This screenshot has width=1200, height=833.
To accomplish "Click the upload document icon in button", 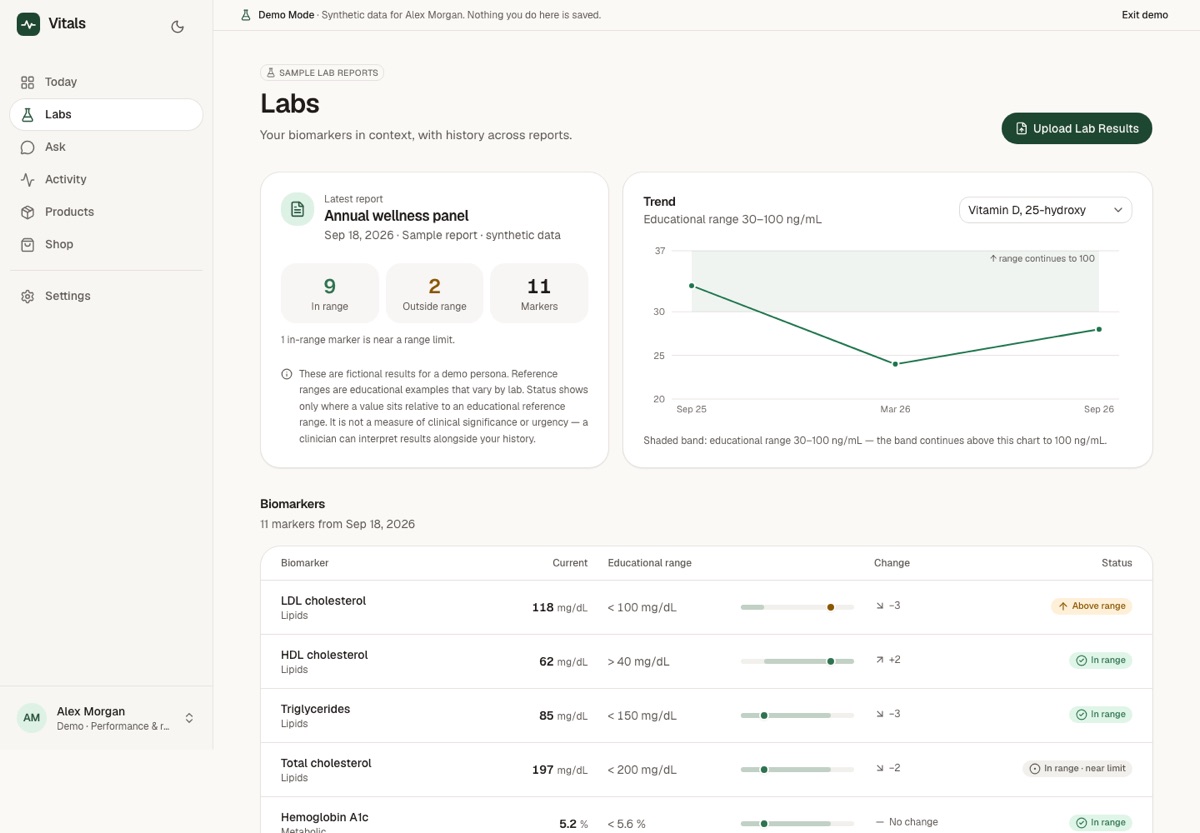I will [x=1021, y=129].
